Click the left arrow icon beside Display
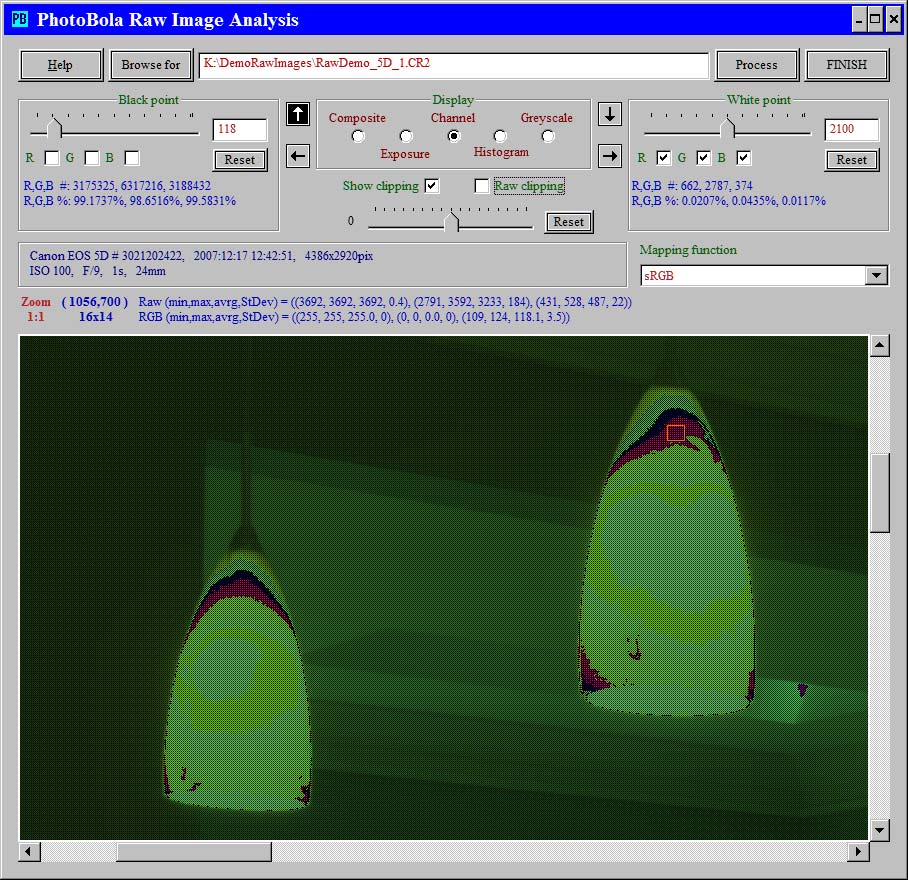This screenshot has width=908, height=880. pos(298,155)
